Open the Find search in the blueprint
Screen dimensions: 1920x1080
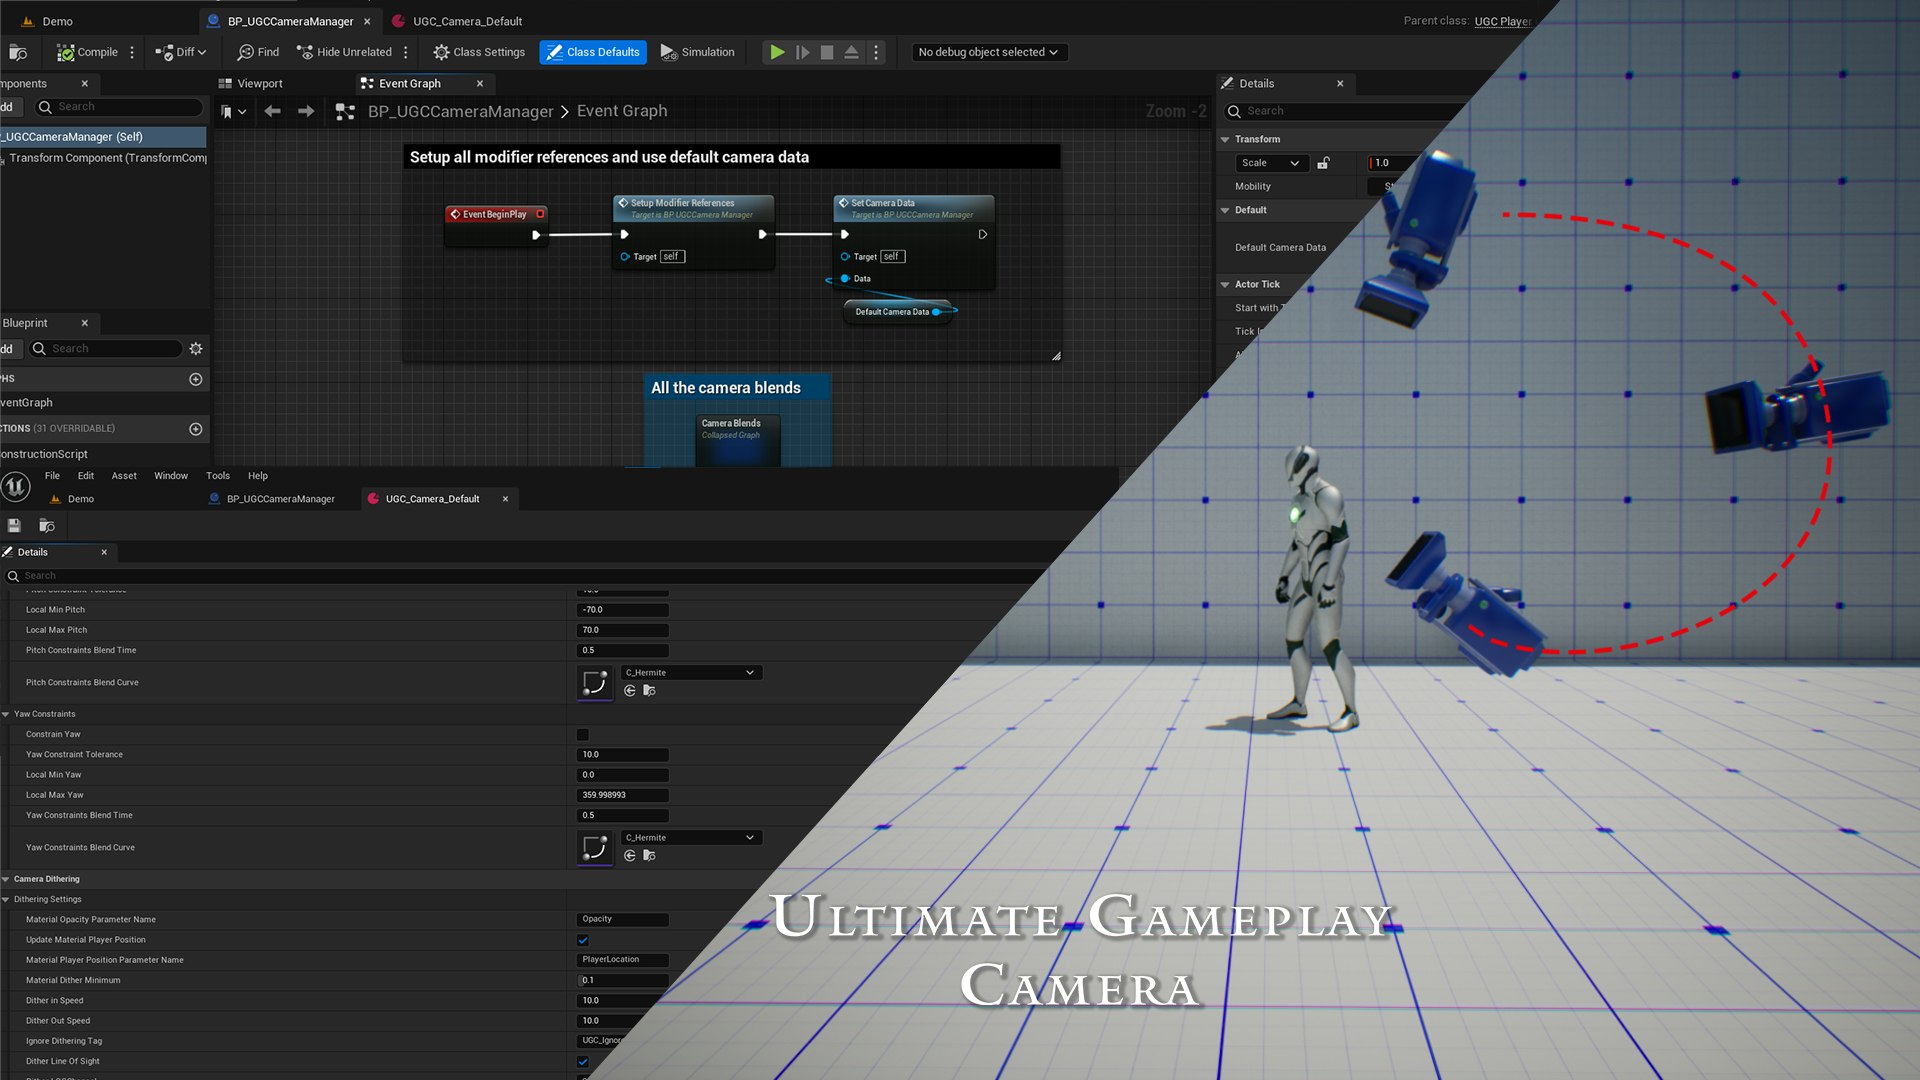point(257,52)
